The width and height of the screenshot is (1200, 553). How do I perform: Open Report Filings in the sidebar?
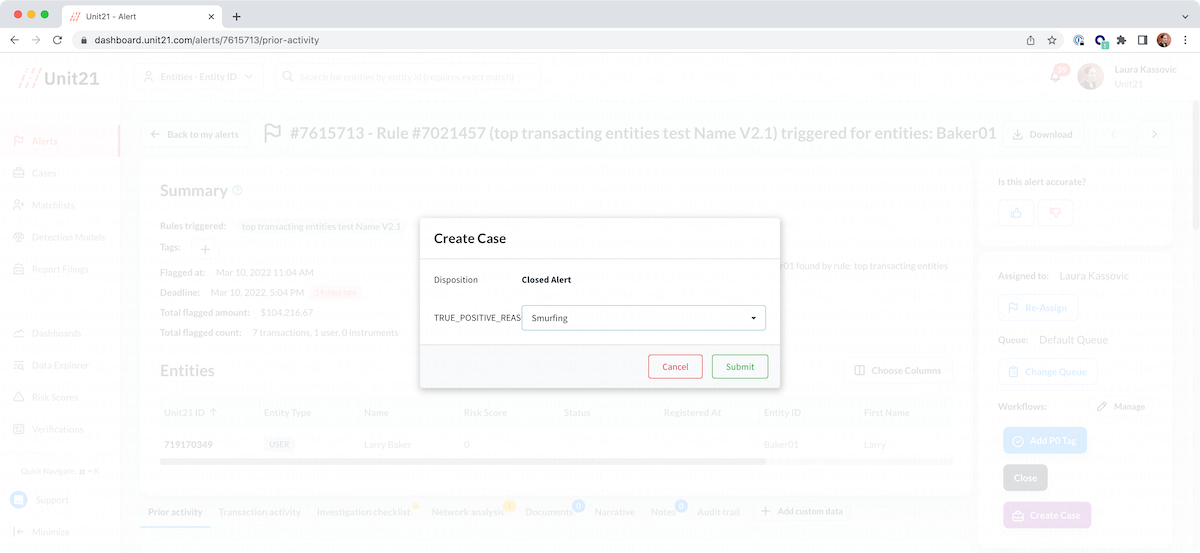50,269
